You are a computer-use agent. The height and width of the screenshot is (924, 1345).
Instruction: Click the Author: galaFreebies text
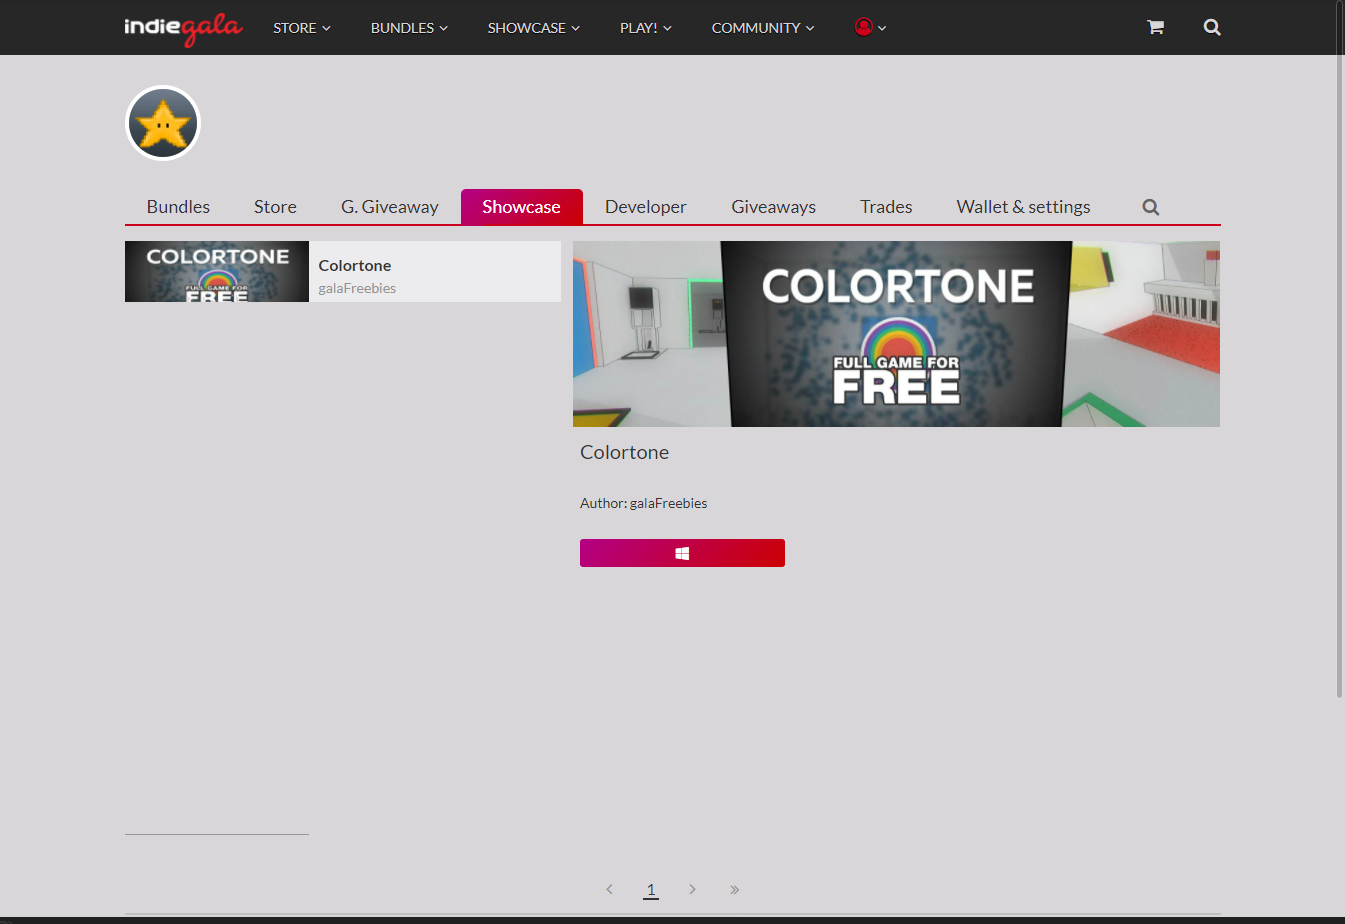tap(644, 503)
